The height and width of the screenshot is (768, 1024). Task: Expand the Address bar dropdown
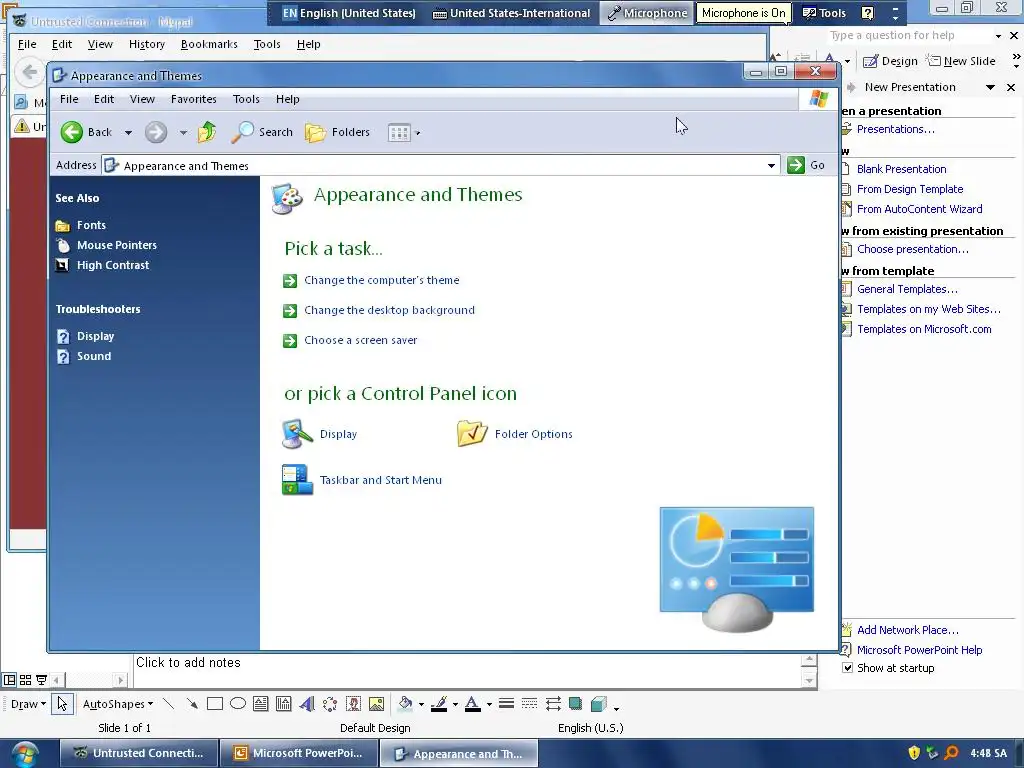click(x=771, y=166)
